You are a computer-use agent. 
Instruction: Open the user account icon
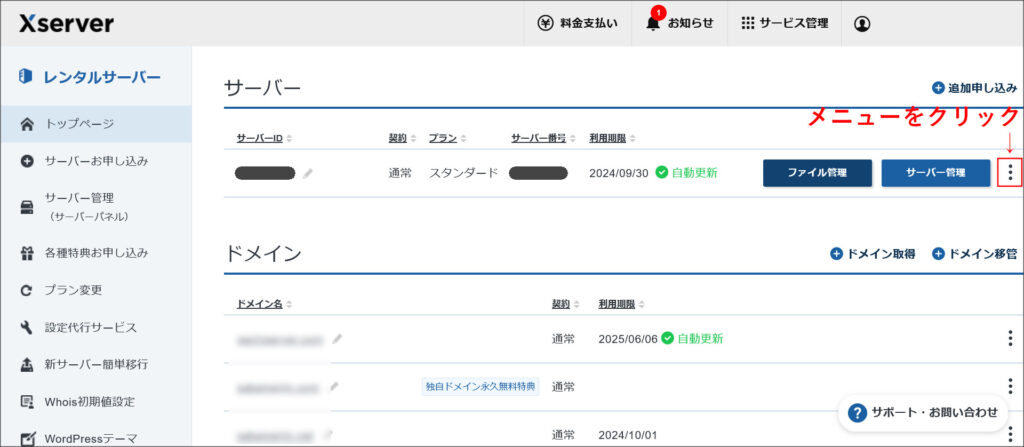pos(862,24)
